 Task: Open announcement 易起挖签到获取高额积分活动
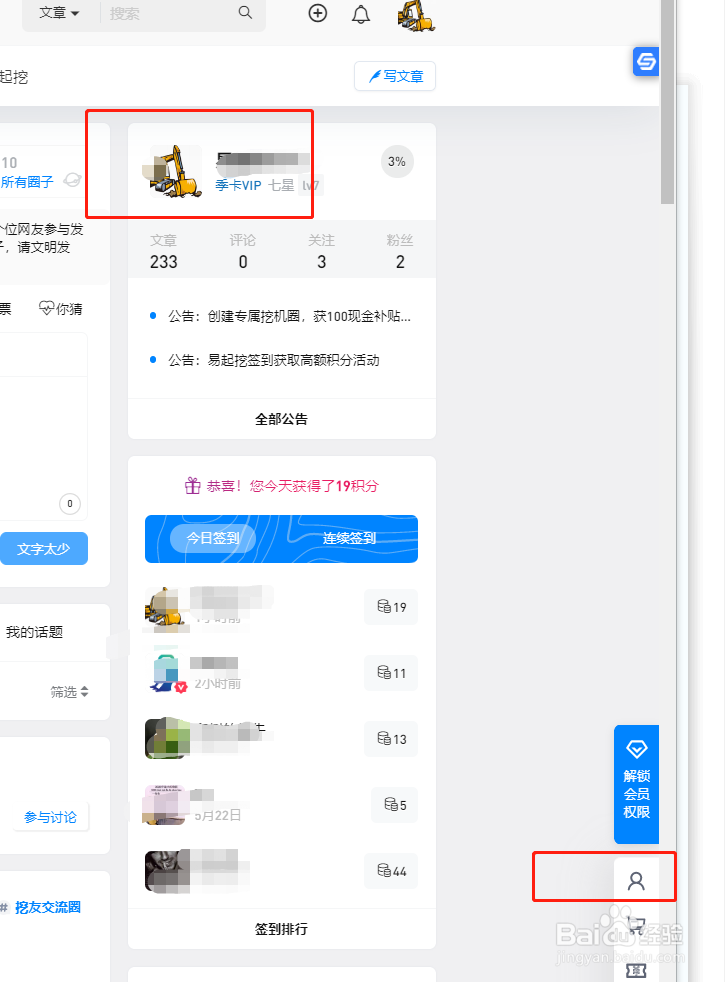pyautogui.click(x=274, y=360)
